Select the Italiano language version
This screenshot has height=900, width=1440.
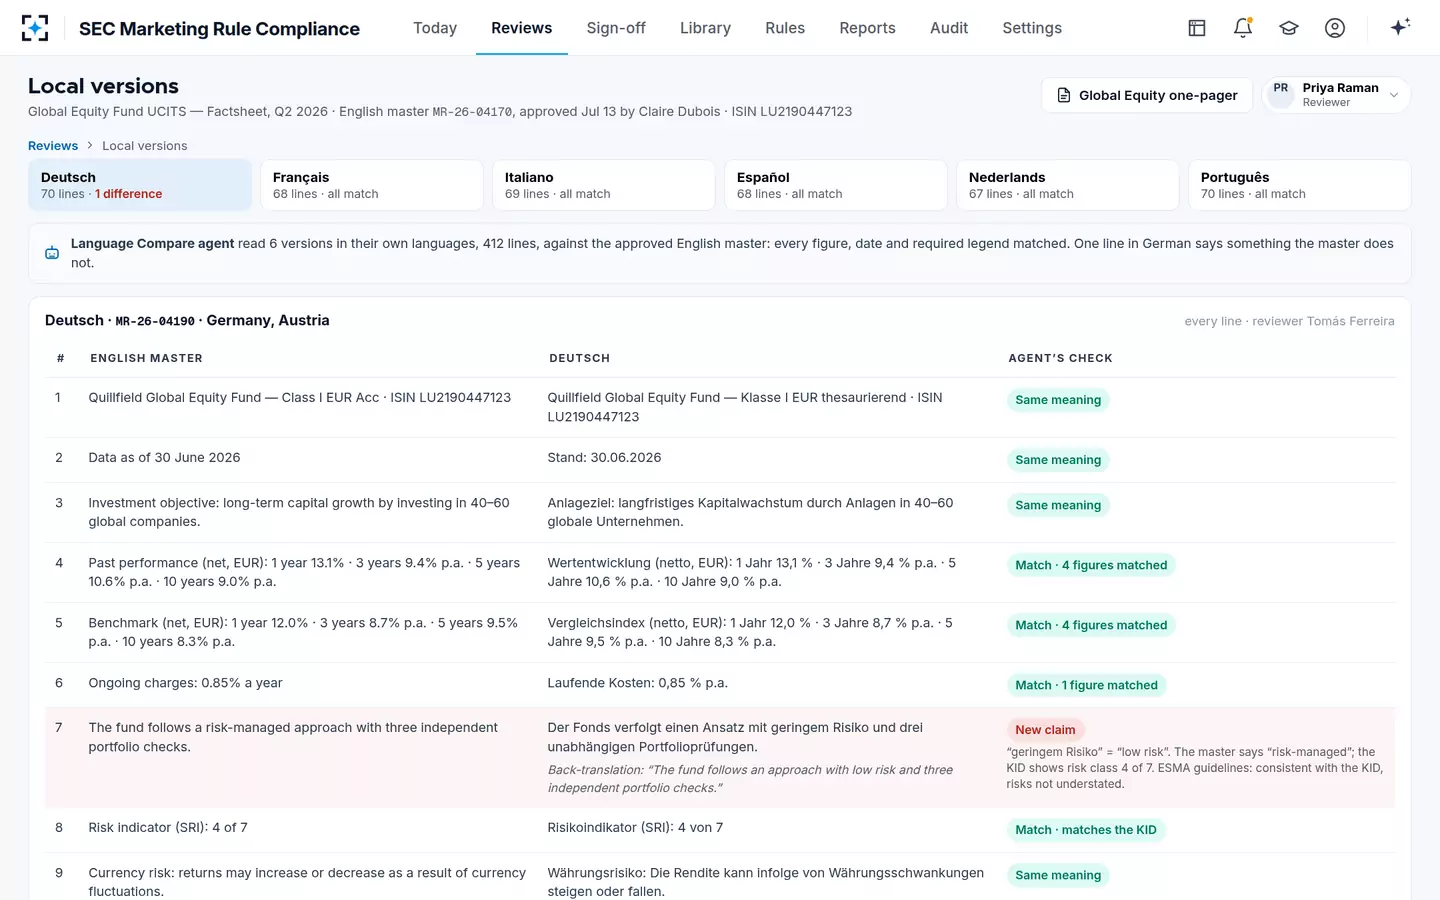coord(604,185)
